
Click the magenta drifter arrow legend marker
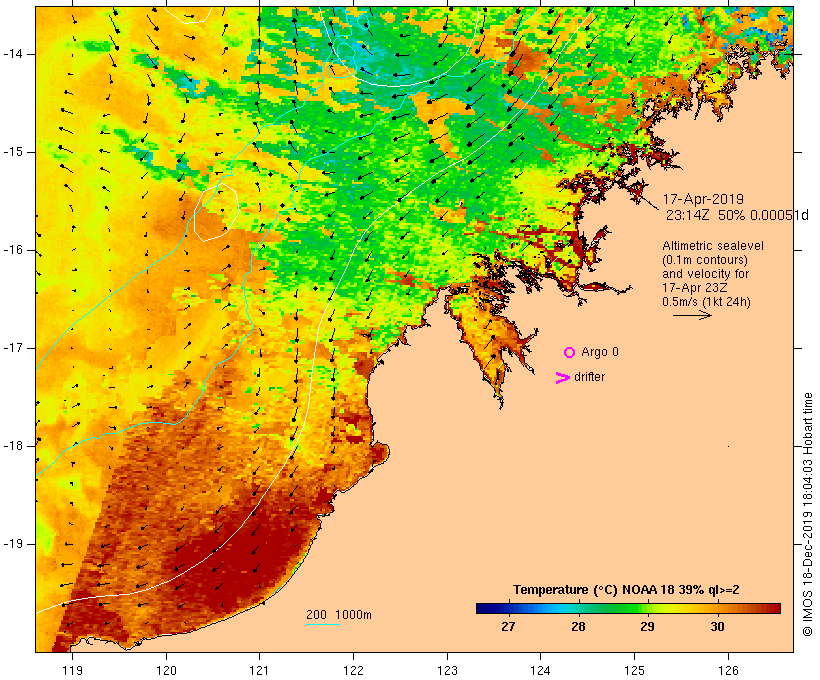[563, 378]
